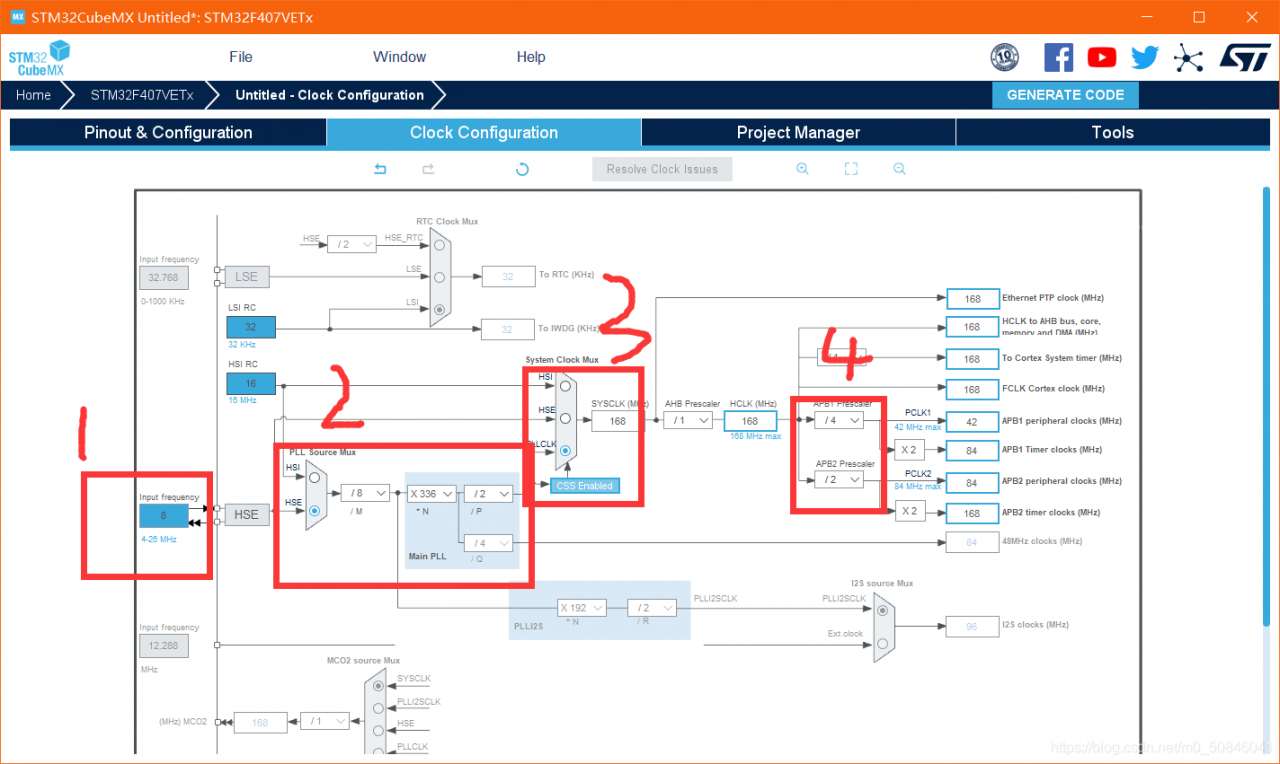Click the 12.288 I2S input frequency field
The image size is (1280, 764).
click(x=164, y=645)
